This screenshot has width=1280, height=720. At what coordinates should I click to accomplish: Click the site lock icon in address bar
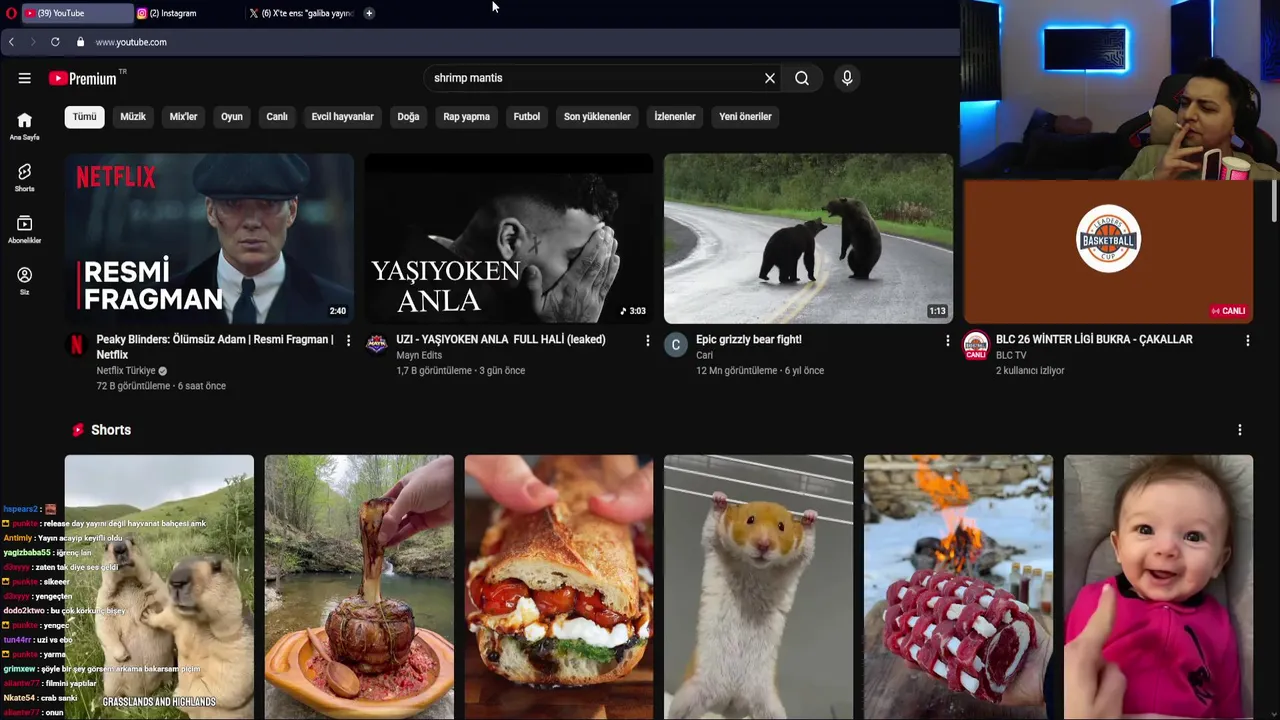pos(80,42)
